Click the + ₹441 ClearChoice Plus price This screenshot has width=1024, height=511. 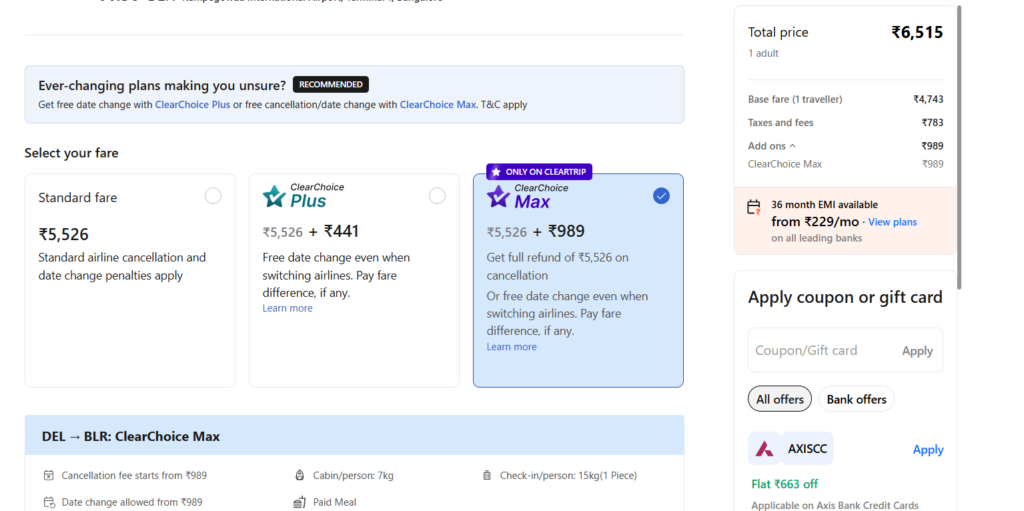pyautogui.click(x=333, y=231)
